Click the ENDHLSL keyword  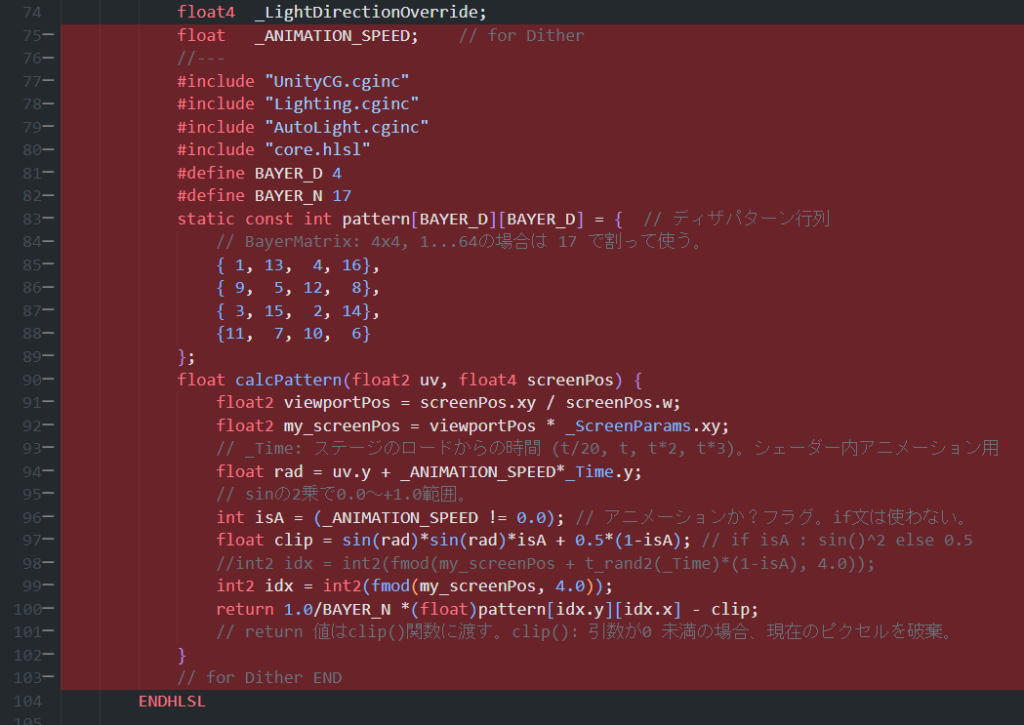click(172, 701)
